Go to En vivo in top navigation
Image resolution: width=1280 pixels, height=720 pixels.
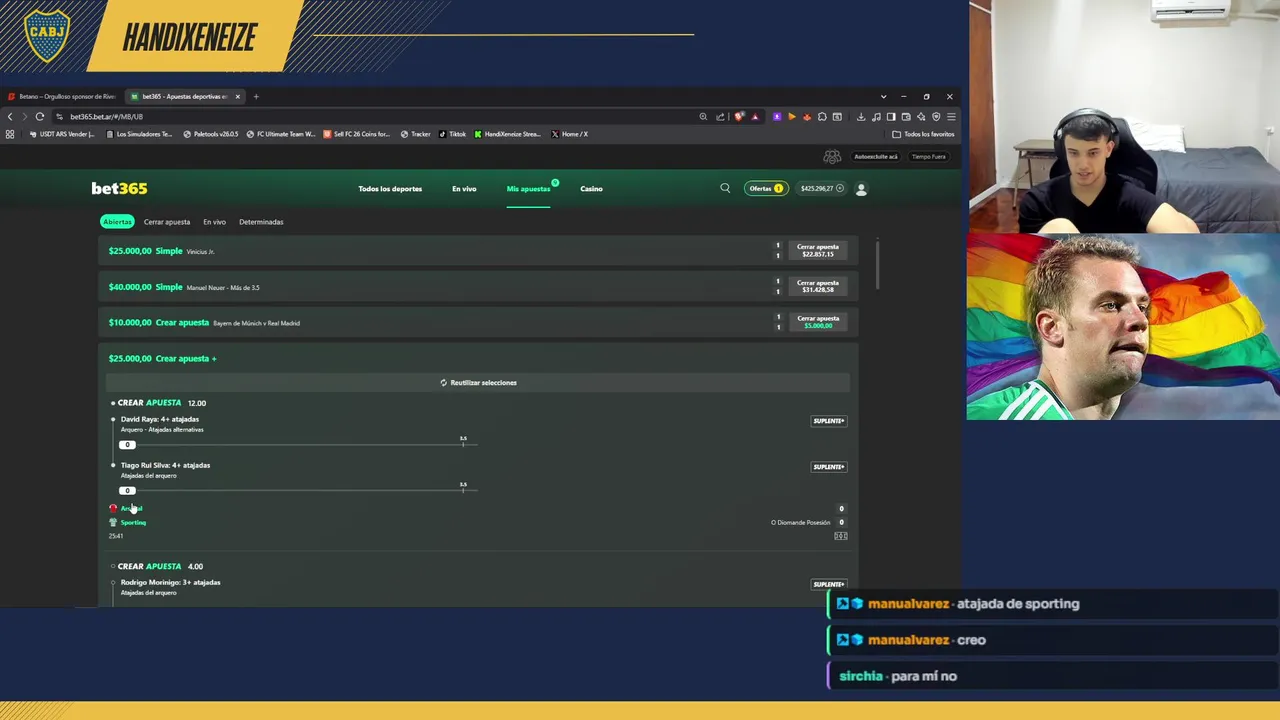464,188
